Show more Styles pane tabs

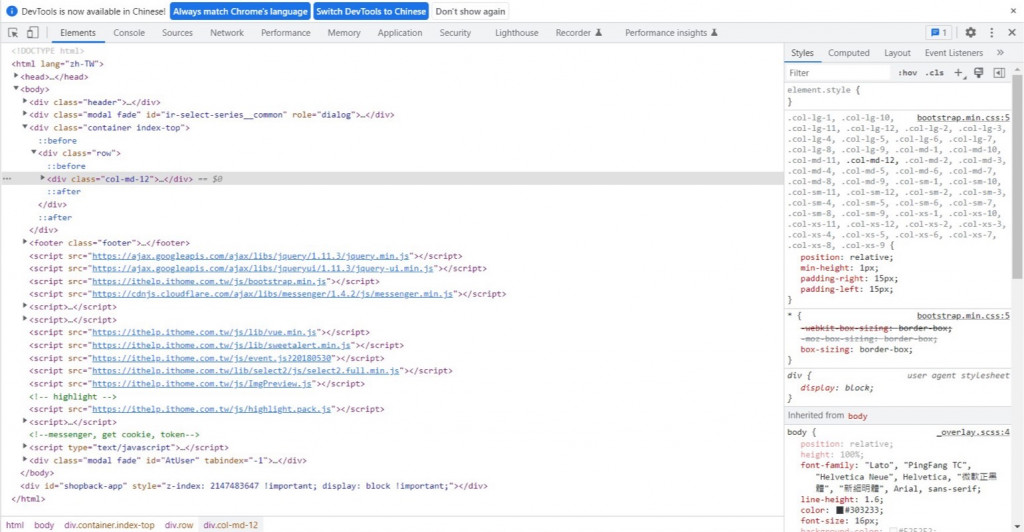click(x=1000, y=53)
